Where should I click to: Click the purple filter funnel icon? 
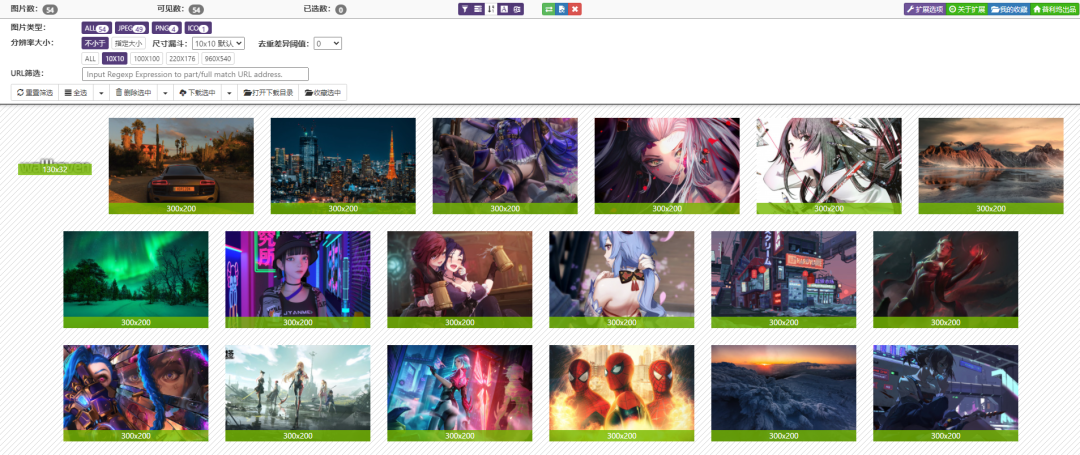(x=465, y=9)
